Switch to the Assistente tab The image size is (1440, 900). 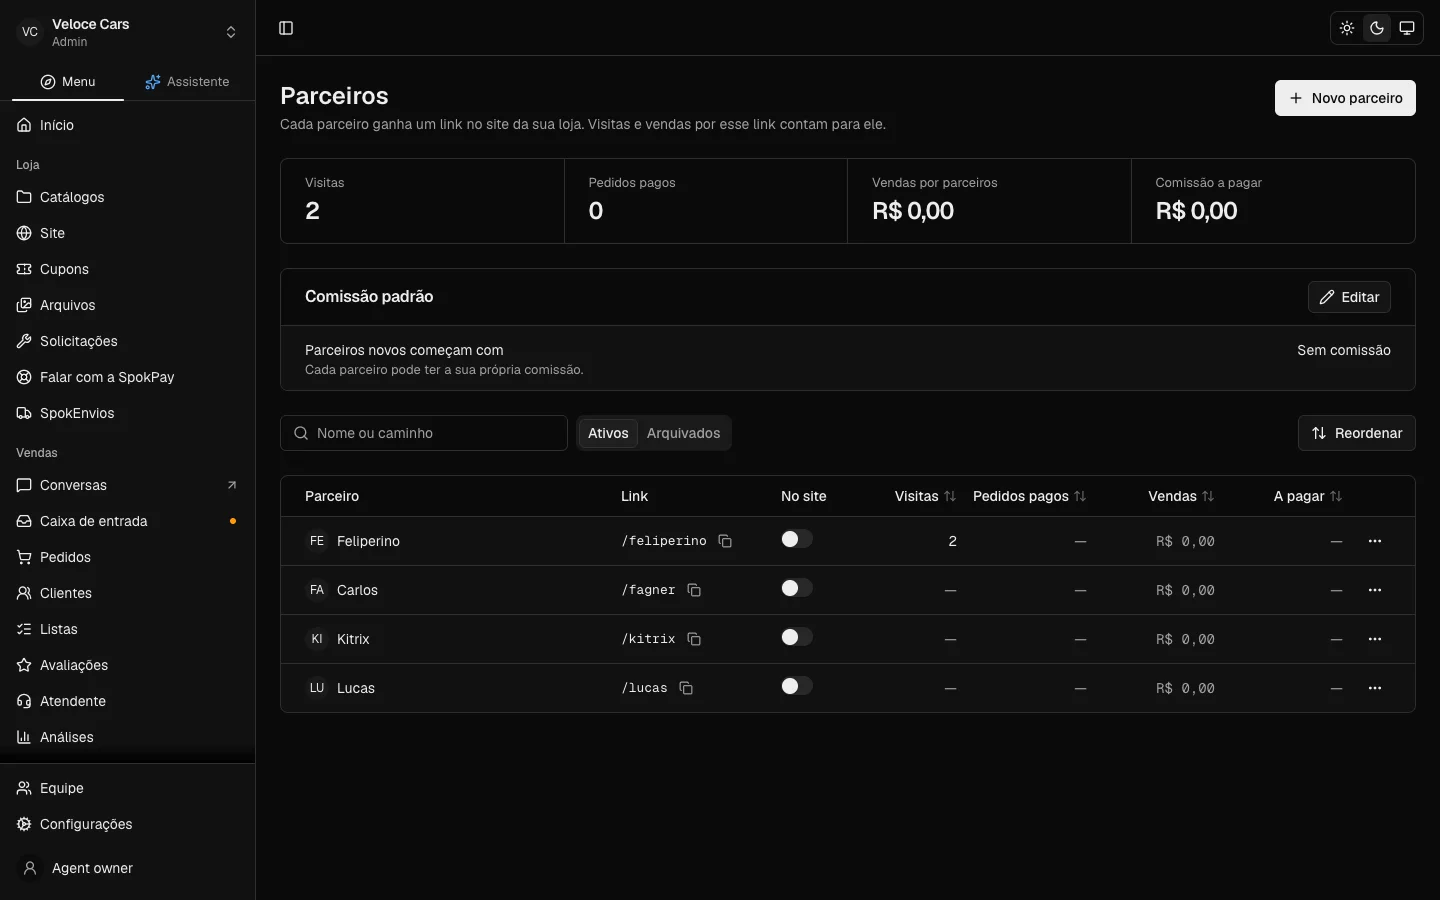click(187, 82)
